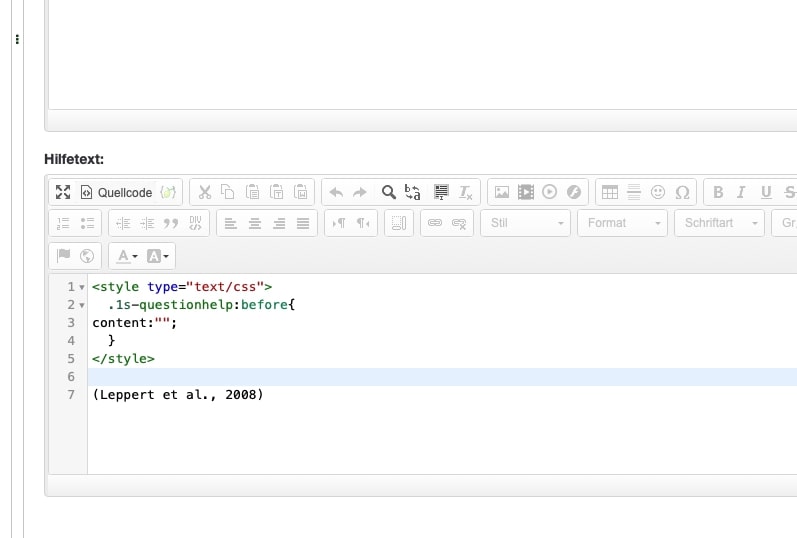This screenshot has width=797, height=538.
Task: Insert horizontal line from toolbar
Action: (x=633, y=192)
